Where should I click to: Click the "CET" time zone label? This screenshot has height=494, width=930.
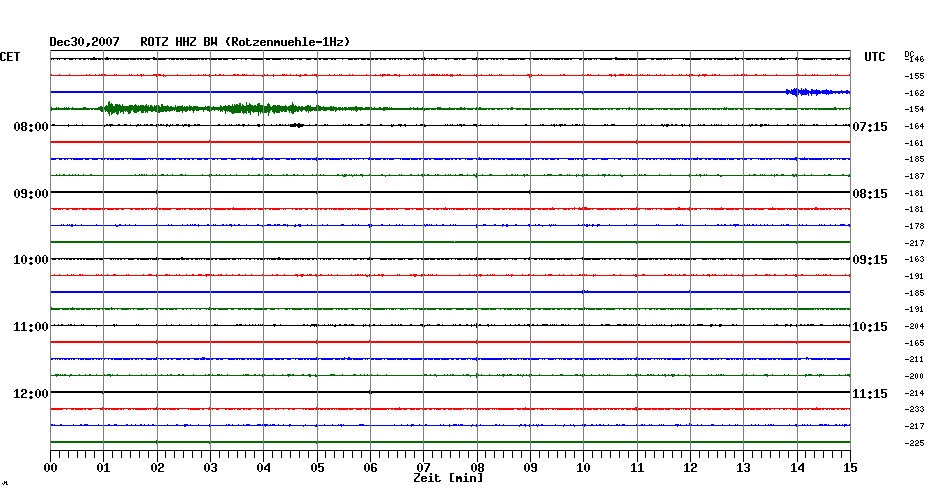pyautogui.click(x=10, y=57)
